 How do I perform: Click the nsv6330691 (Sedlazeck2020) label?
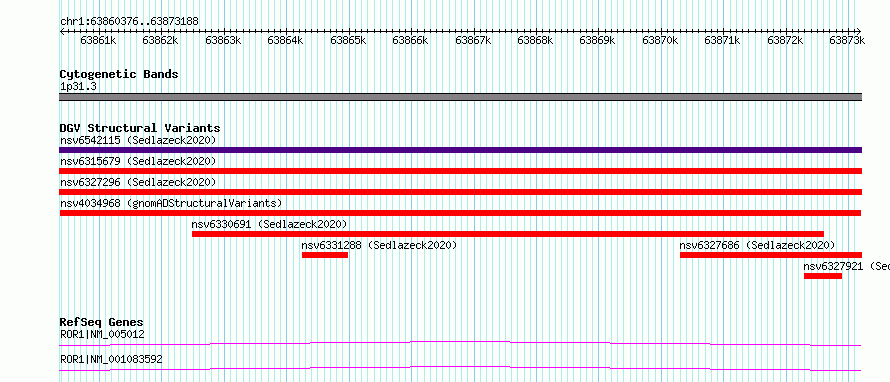269,224
